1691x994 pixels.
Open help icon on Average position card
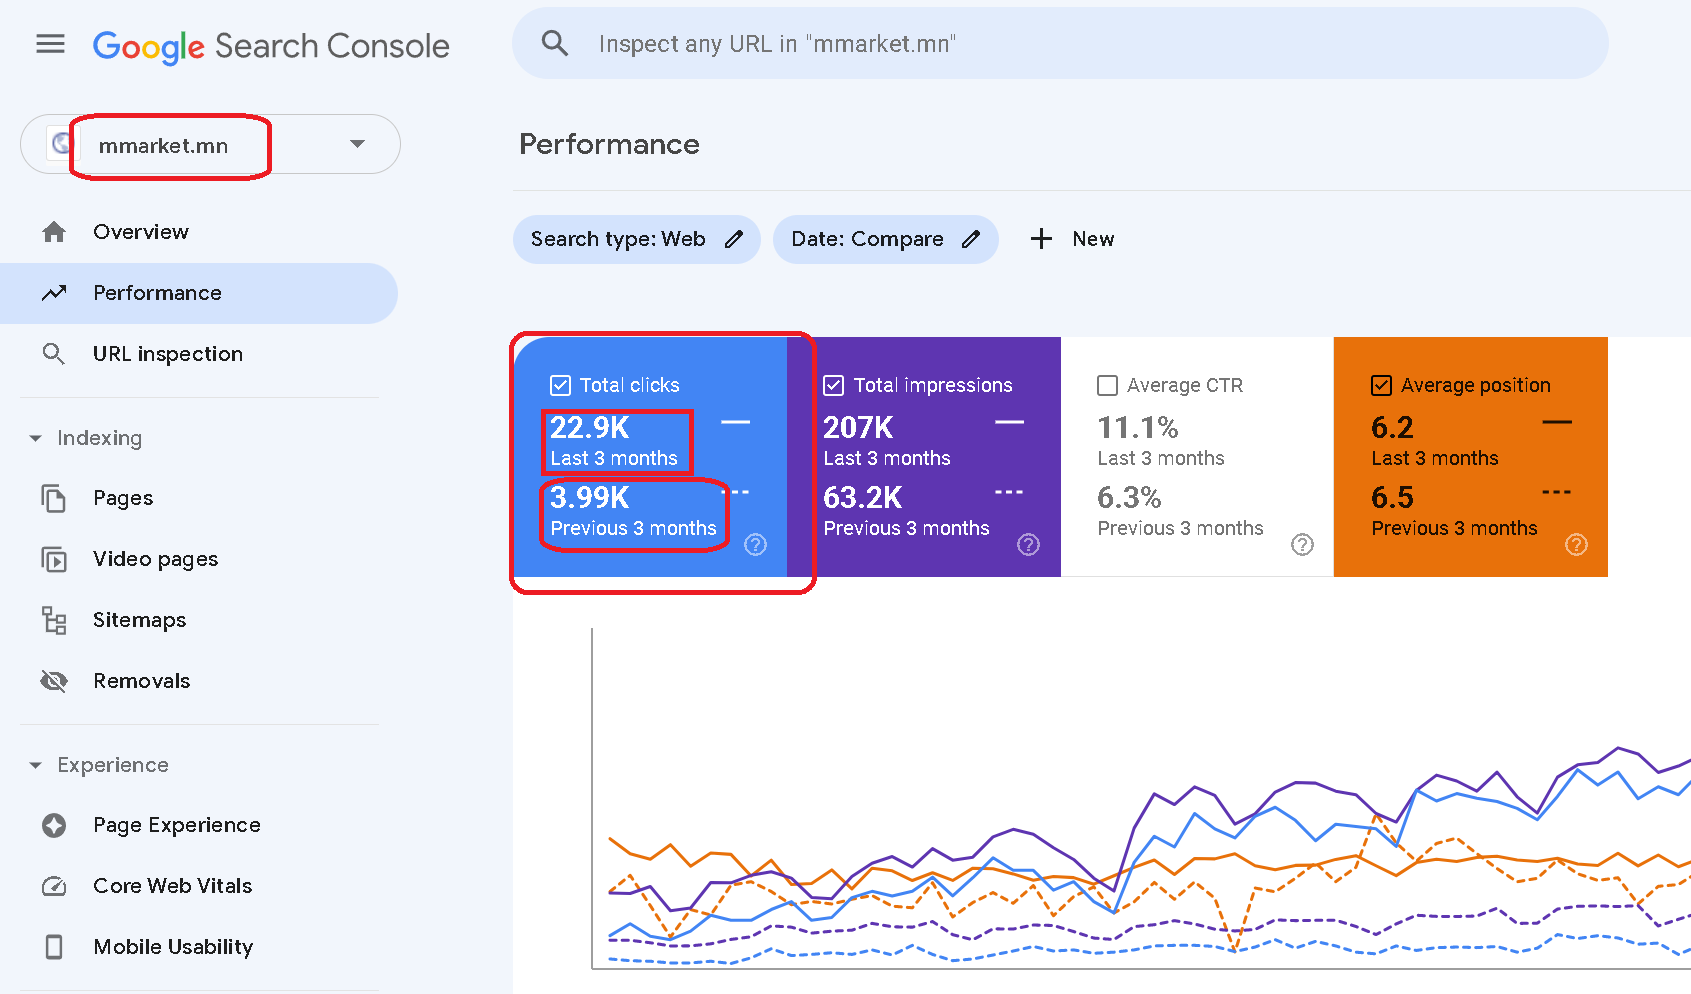[x=1576, y=544]
